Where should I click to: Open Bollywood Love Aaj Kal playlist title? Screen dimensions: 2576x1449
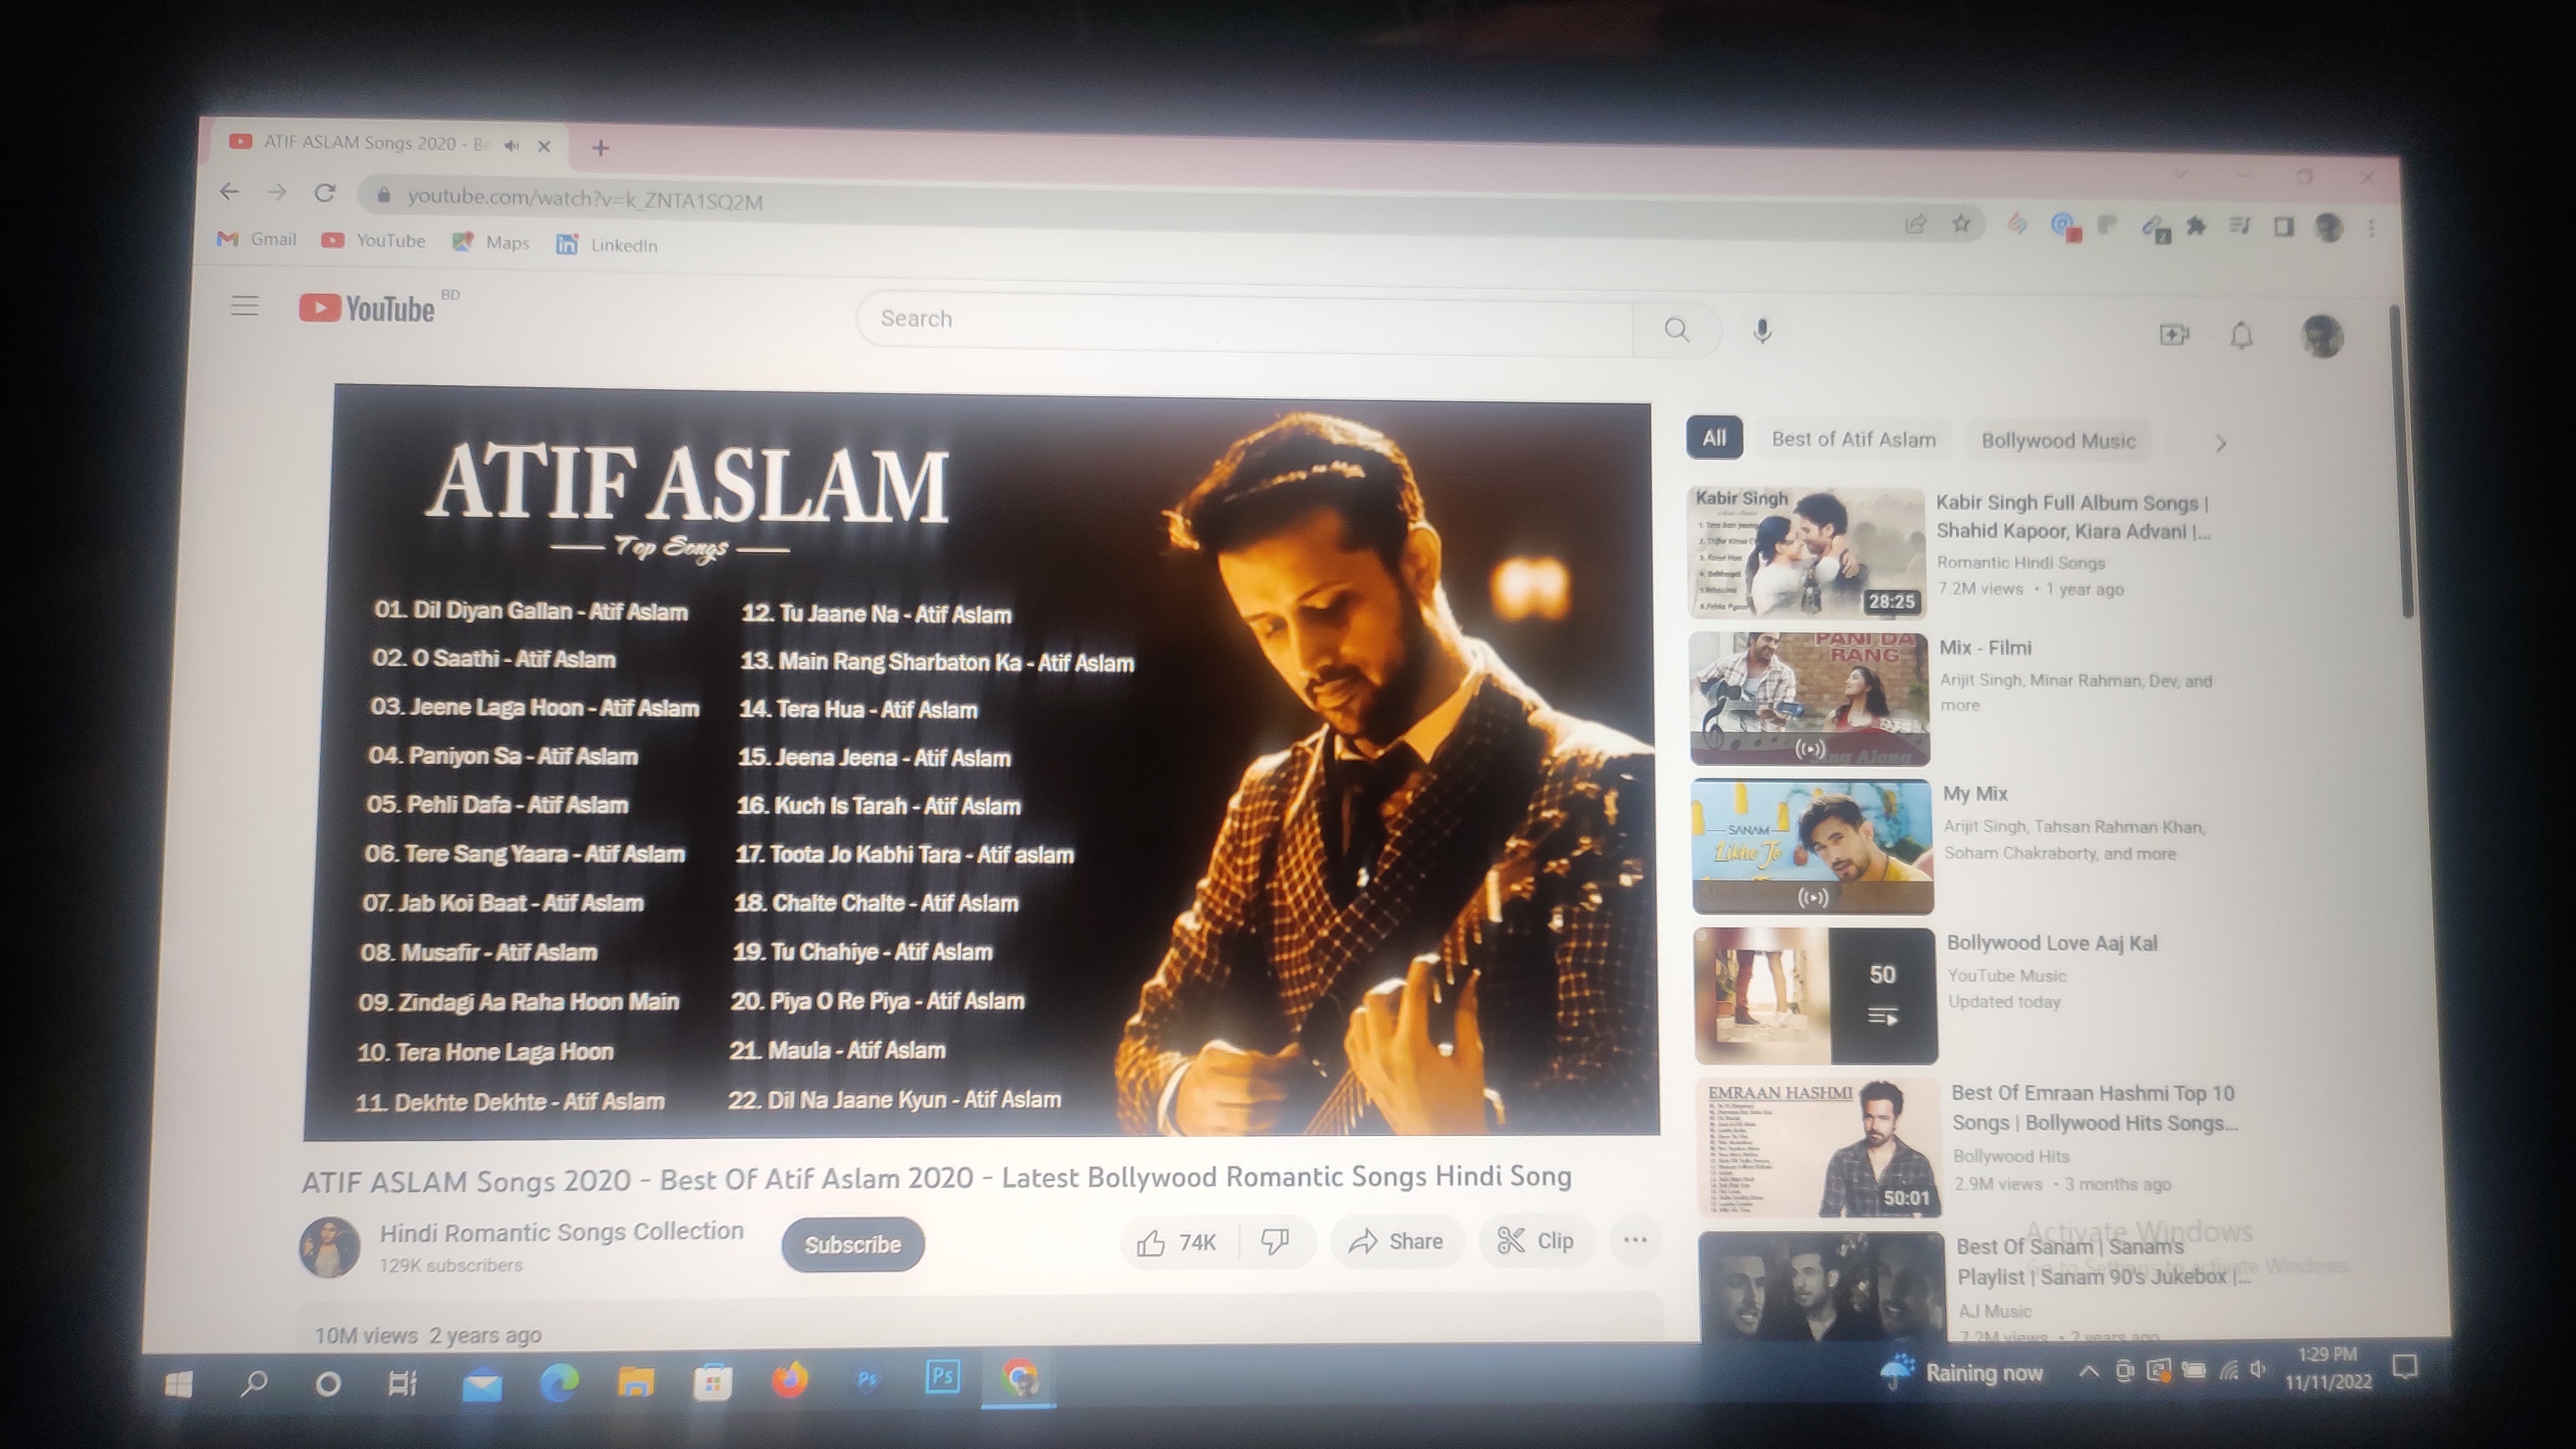tap(2051, 943)
